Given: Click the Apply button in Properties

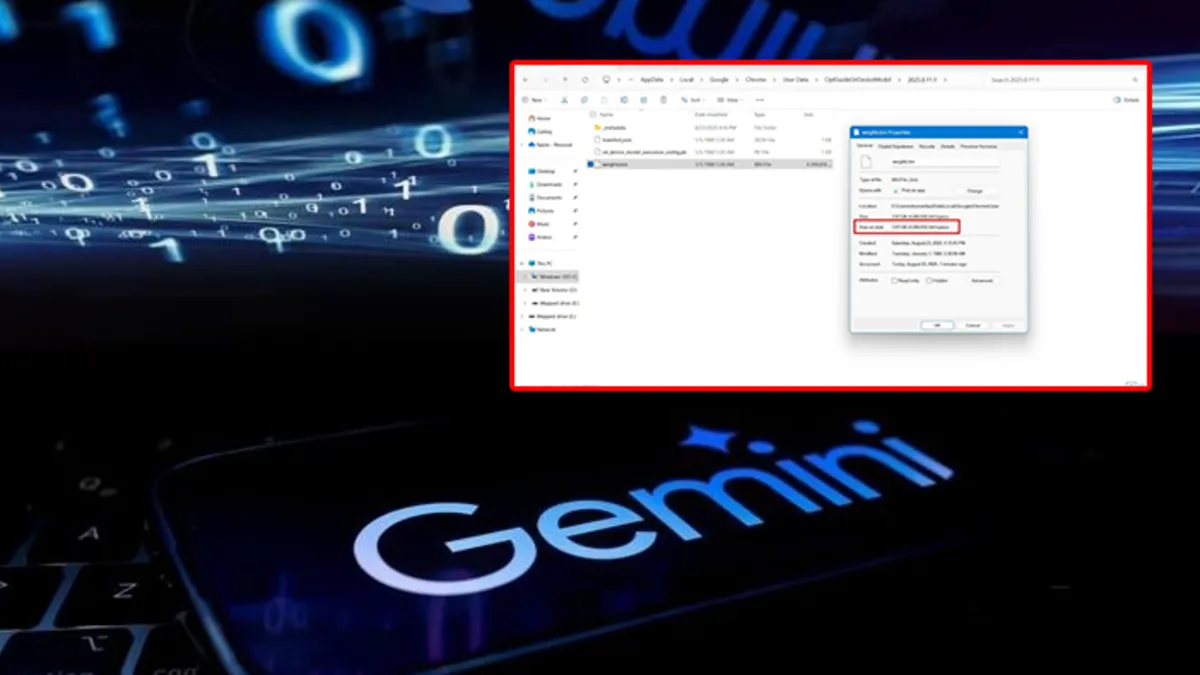Looking at the screenshot, I should point(1008,326).
